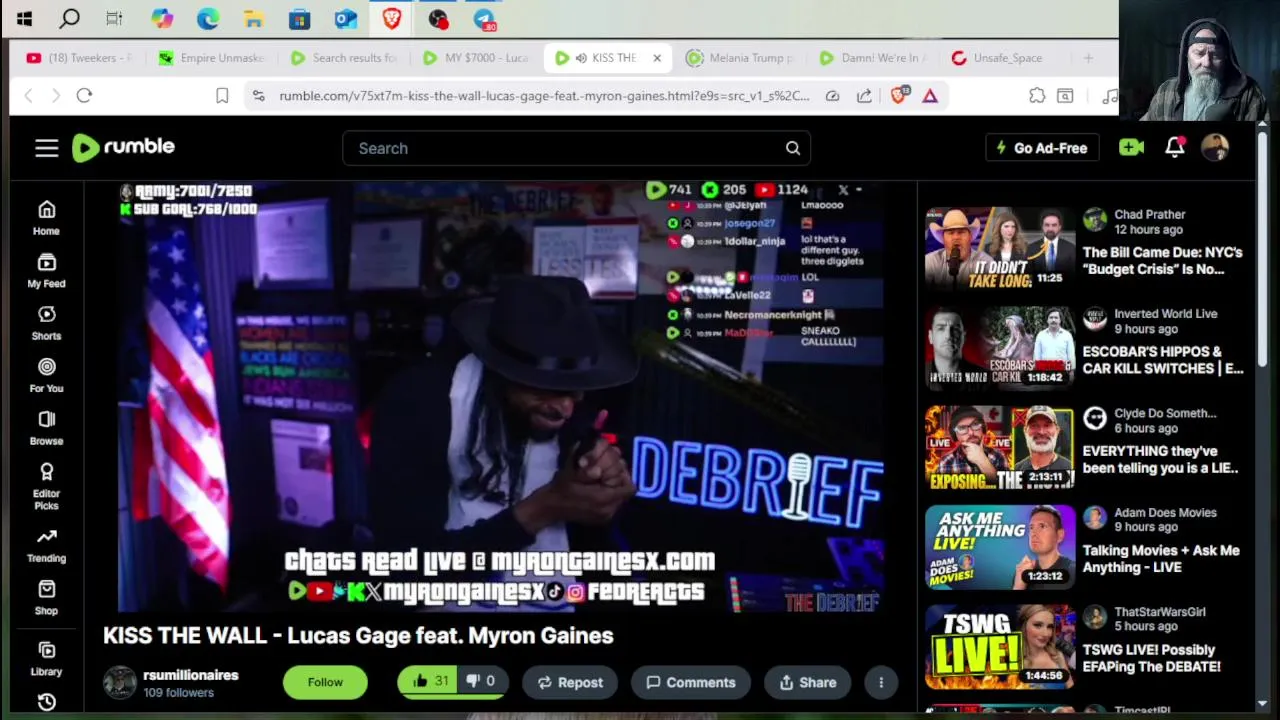
Task: Open Editor Picks in the sidebar
Action: tap(46, 486)
